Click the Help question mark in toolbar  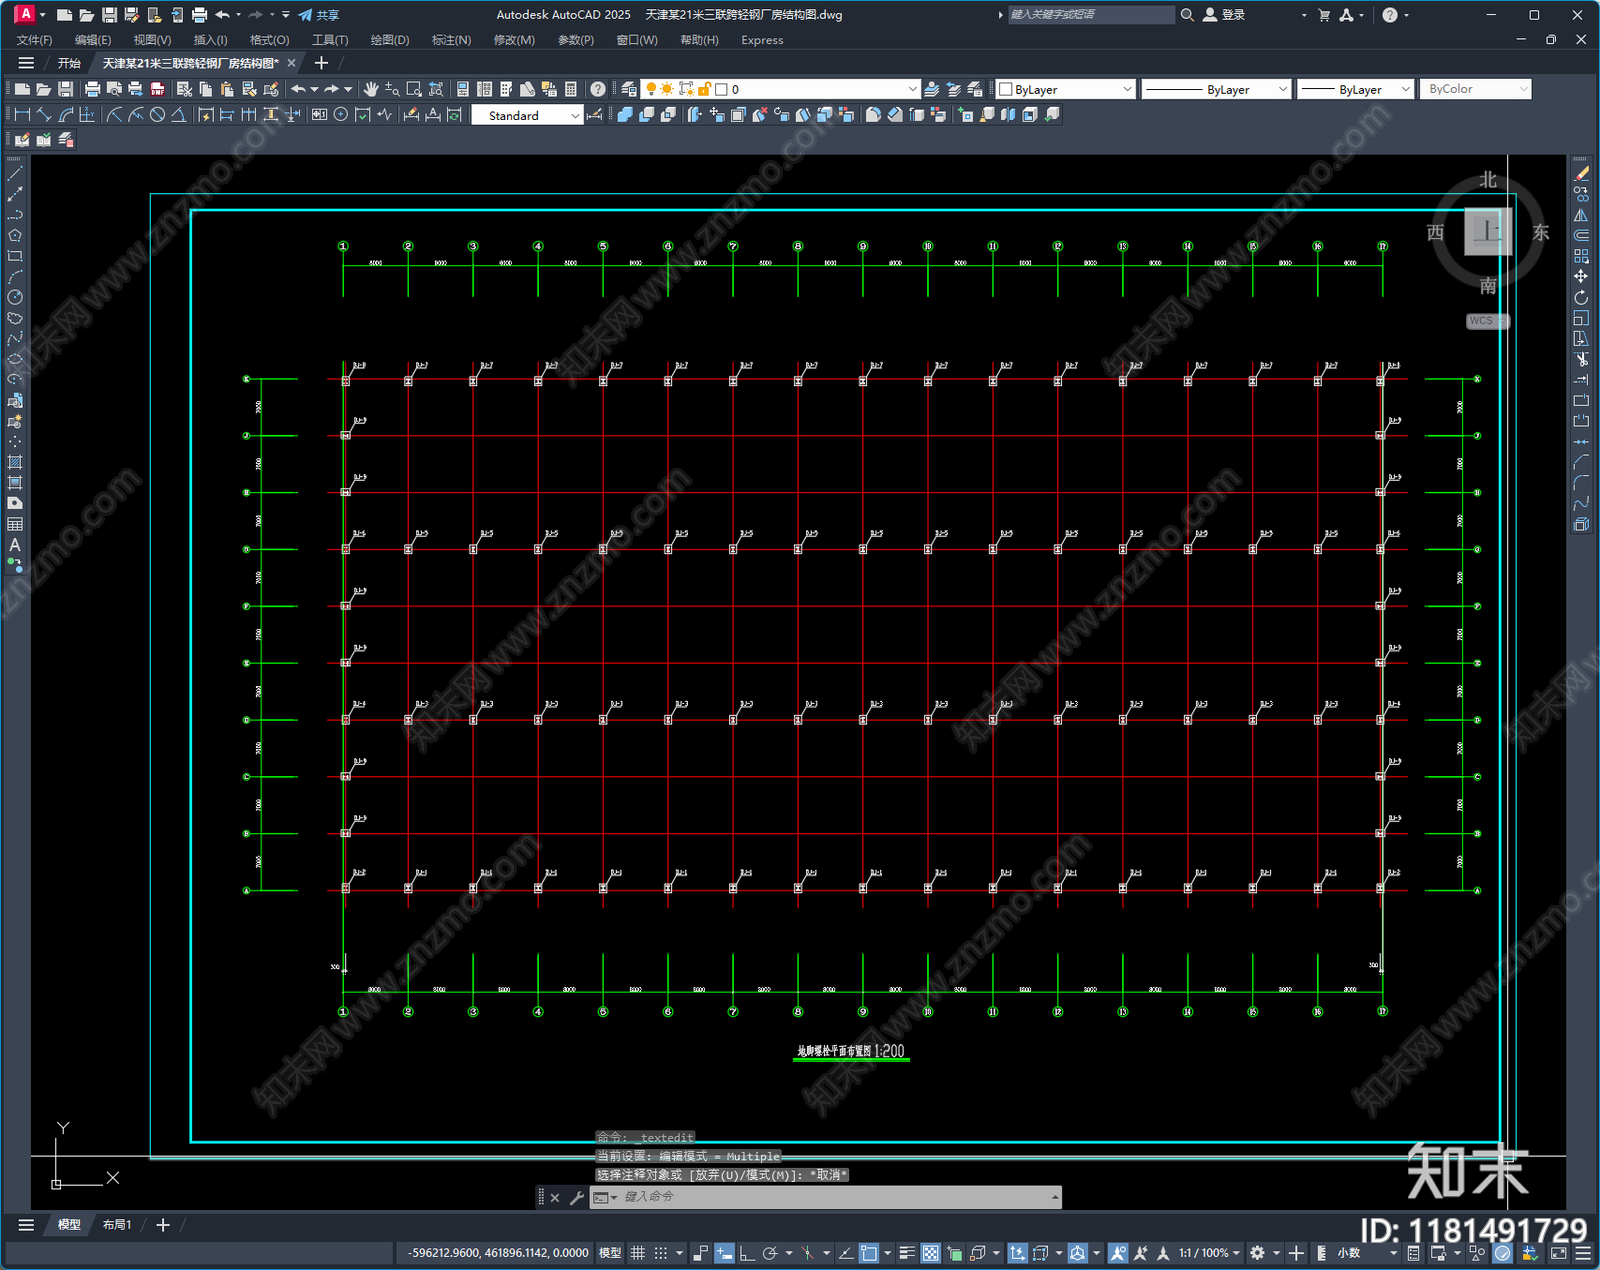coord(598,89)
